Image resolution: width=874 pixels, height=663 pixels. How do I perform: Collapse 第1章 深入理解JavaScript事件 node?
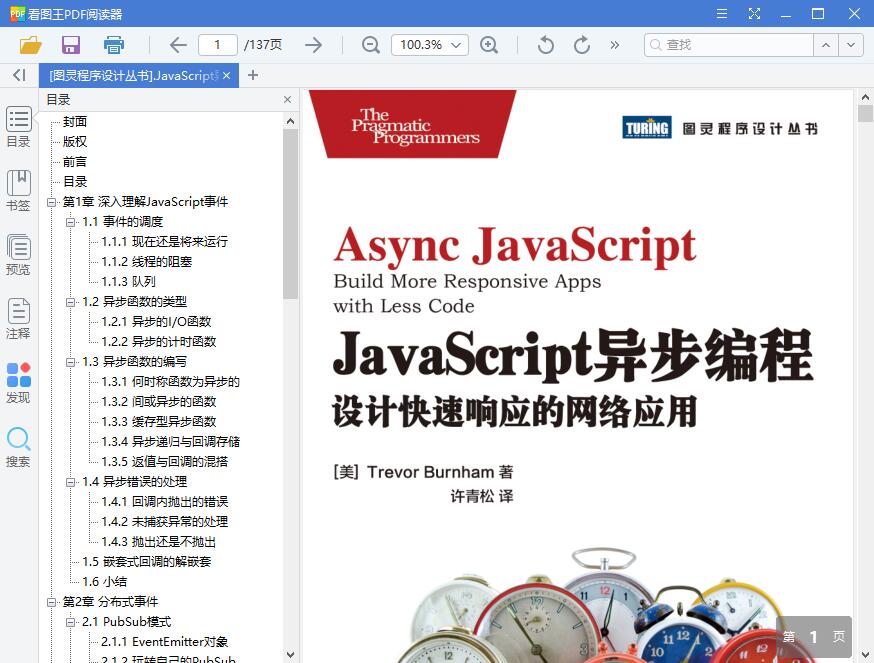click(52, 202)
